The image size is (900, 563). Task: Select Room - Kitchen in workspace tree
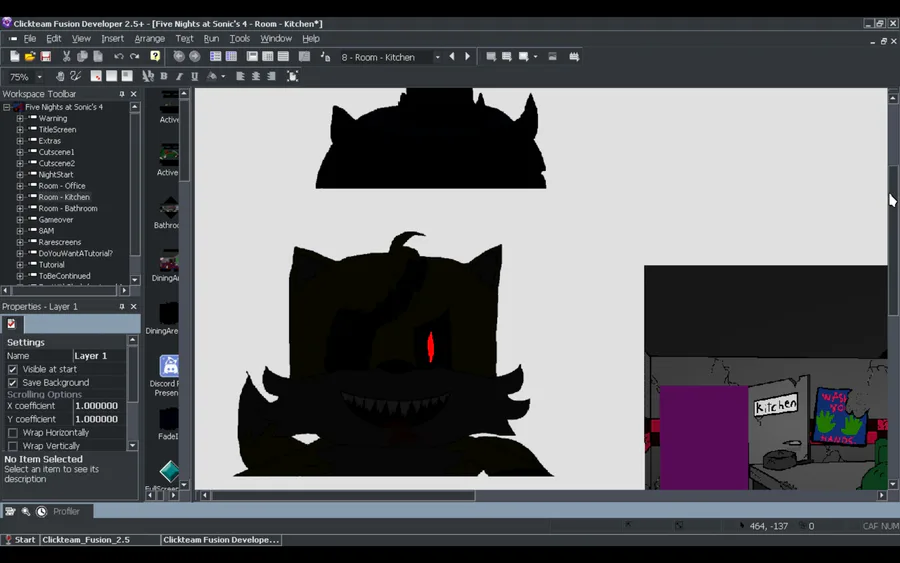pos(64,197)
